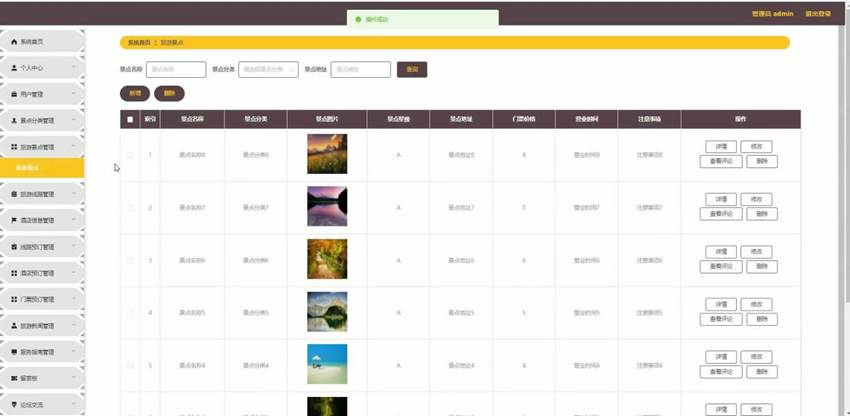Open the 景点分类 filter dropdown
This screenshot has width=850, height=416.
pos(268,69)
